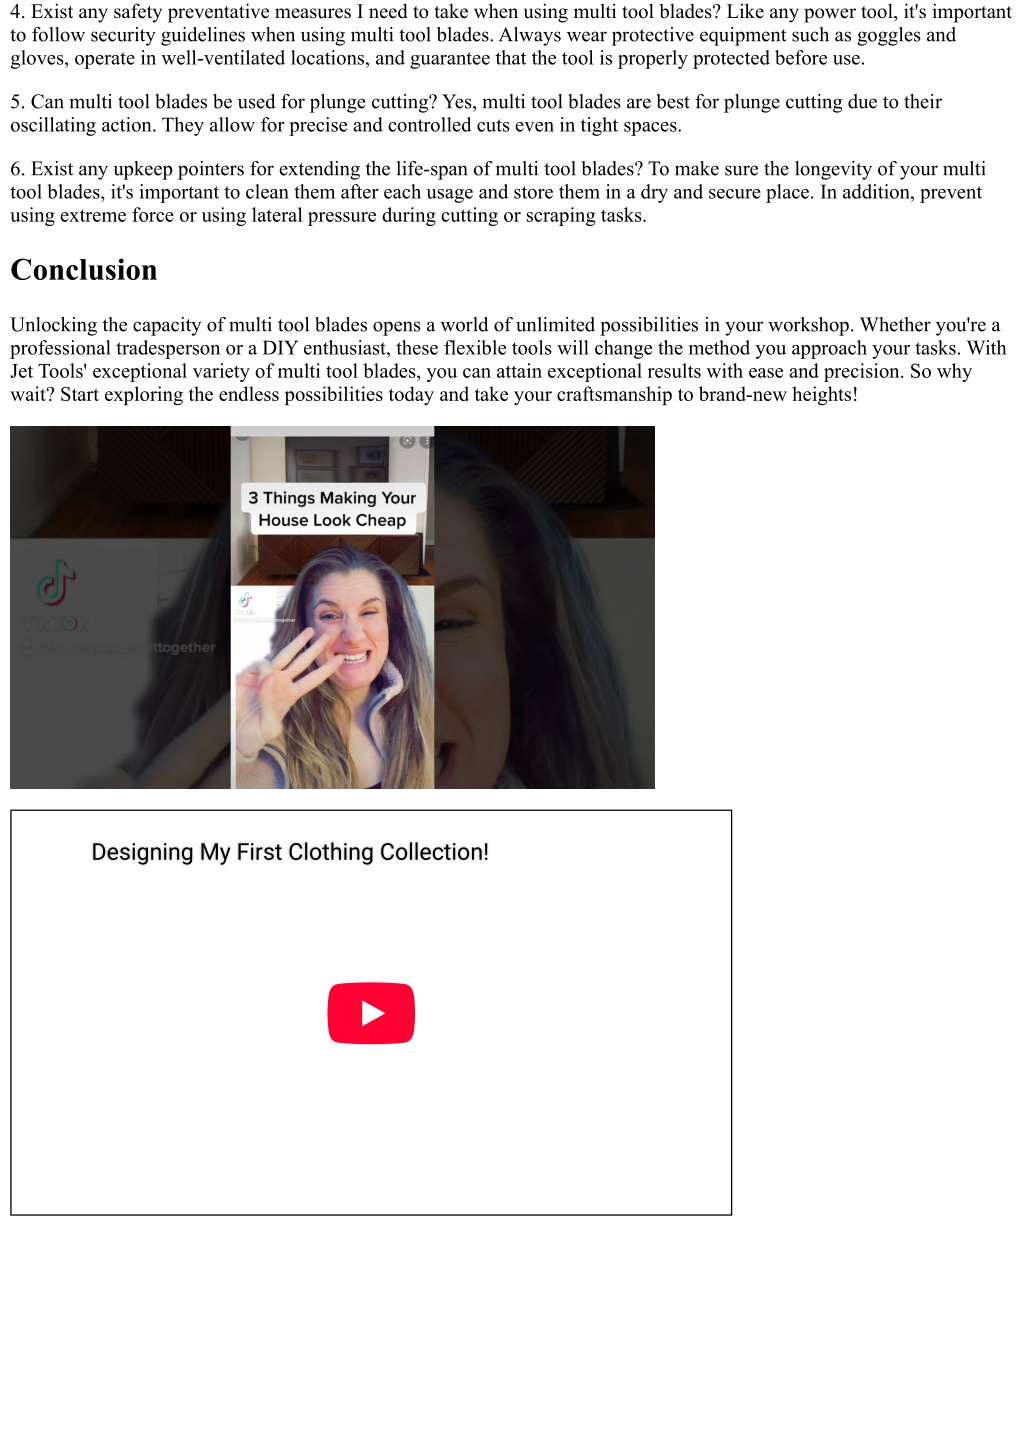1024x1446 pixels.
Task: Click the large blurred TikTok logo
Action: (x=56, y=583)
